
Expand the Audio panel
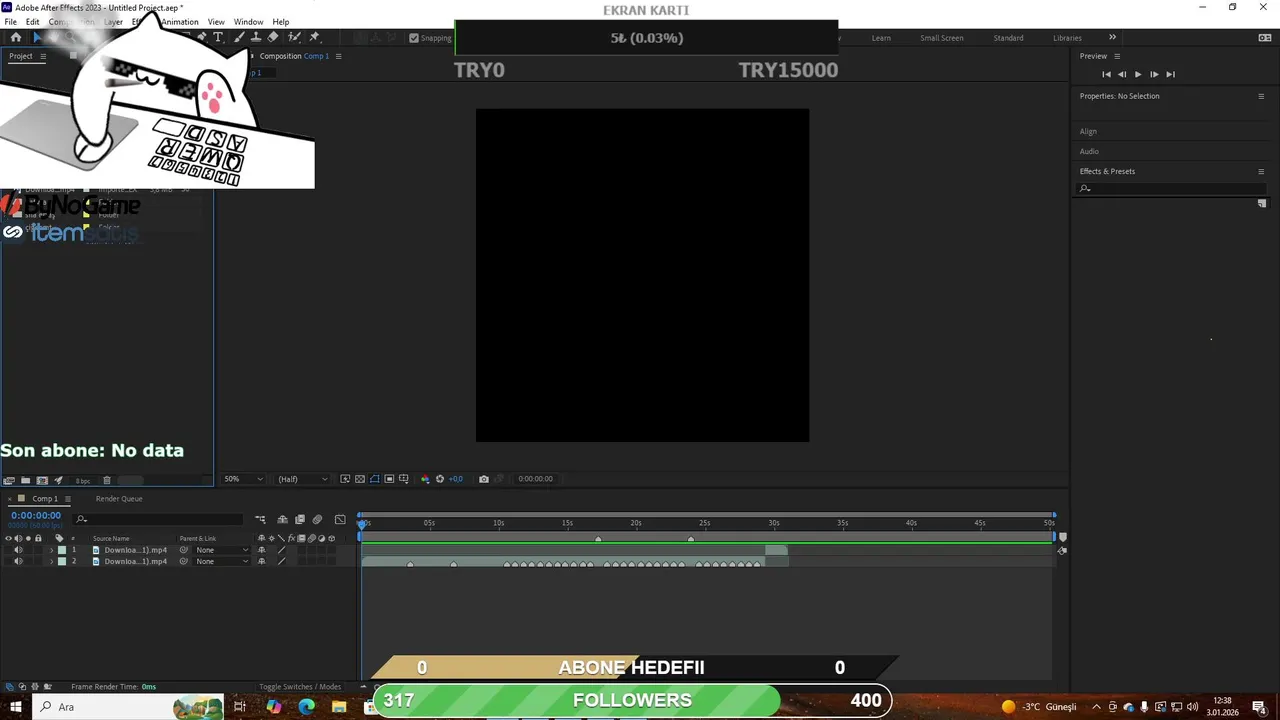(x=1089, y=151)
